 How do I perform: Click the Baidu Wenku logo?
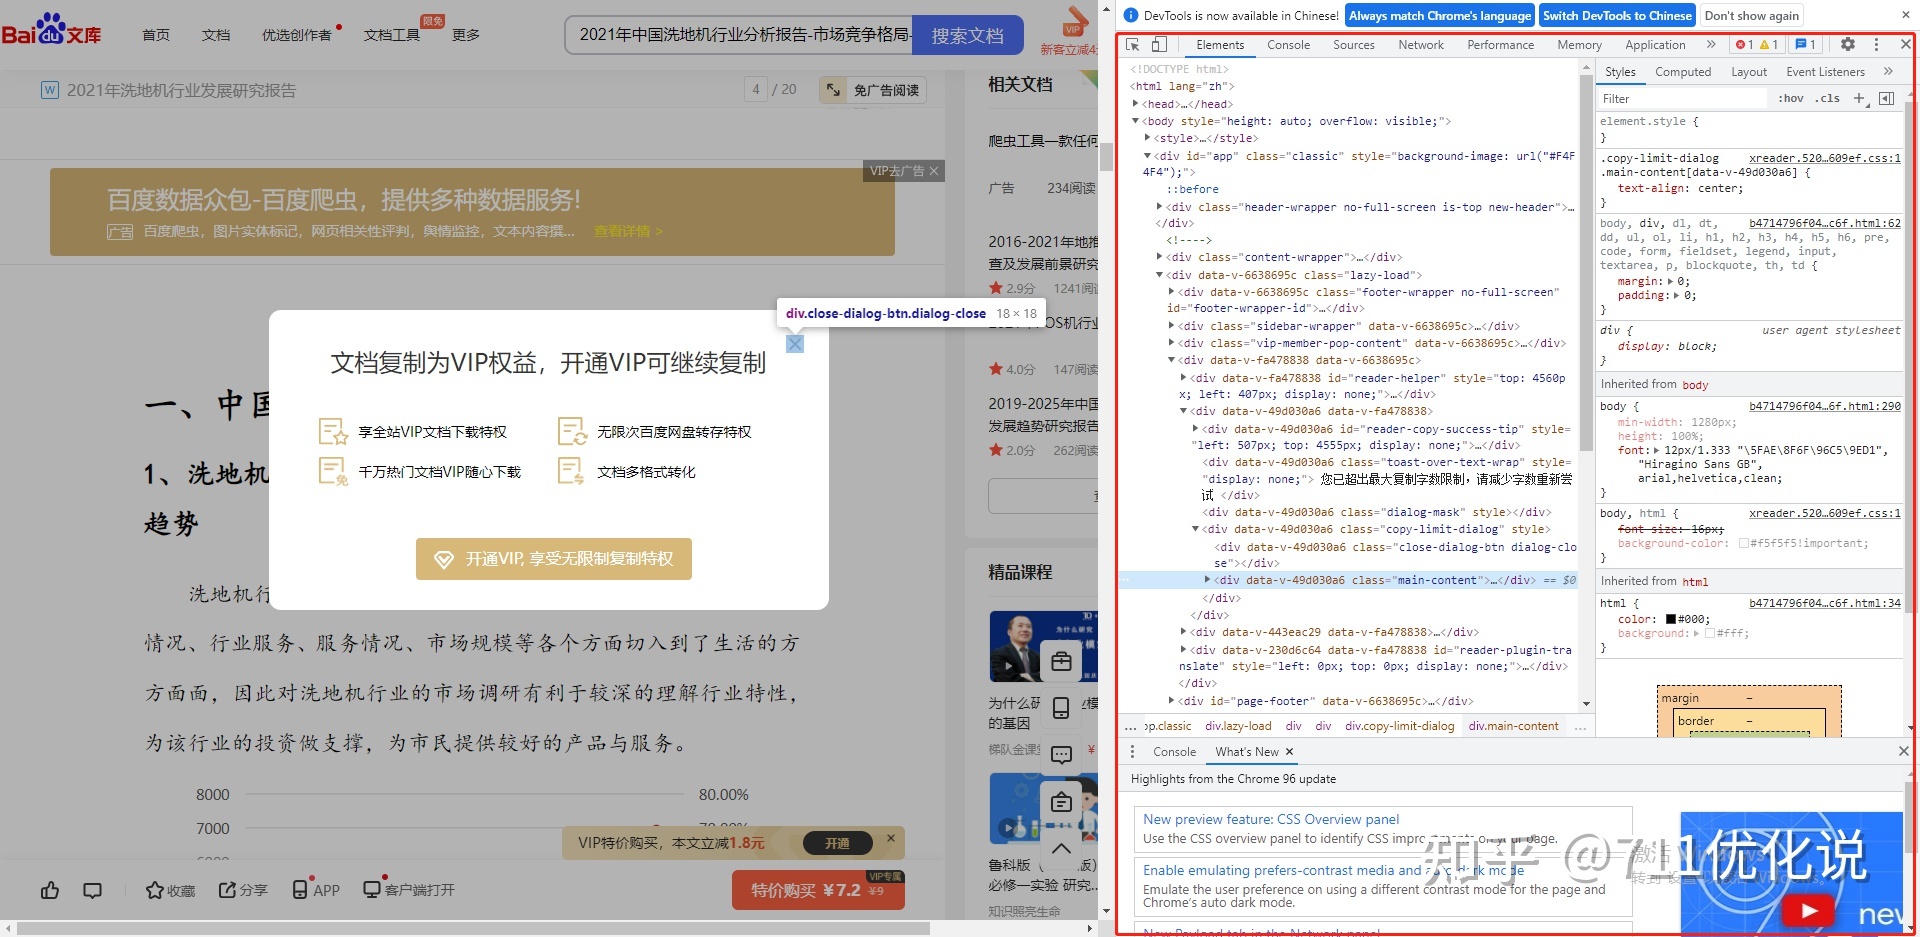tap(52, 30)
